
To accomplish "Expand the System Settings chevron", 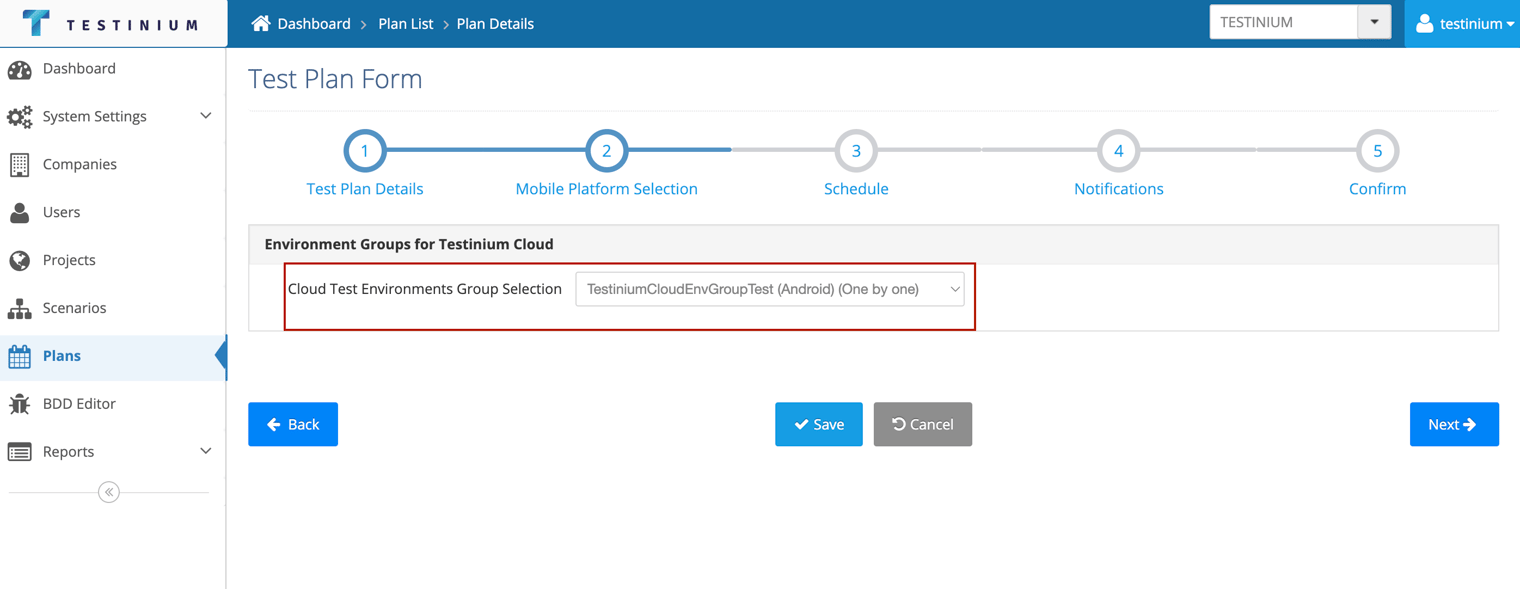I will (205, 116).
